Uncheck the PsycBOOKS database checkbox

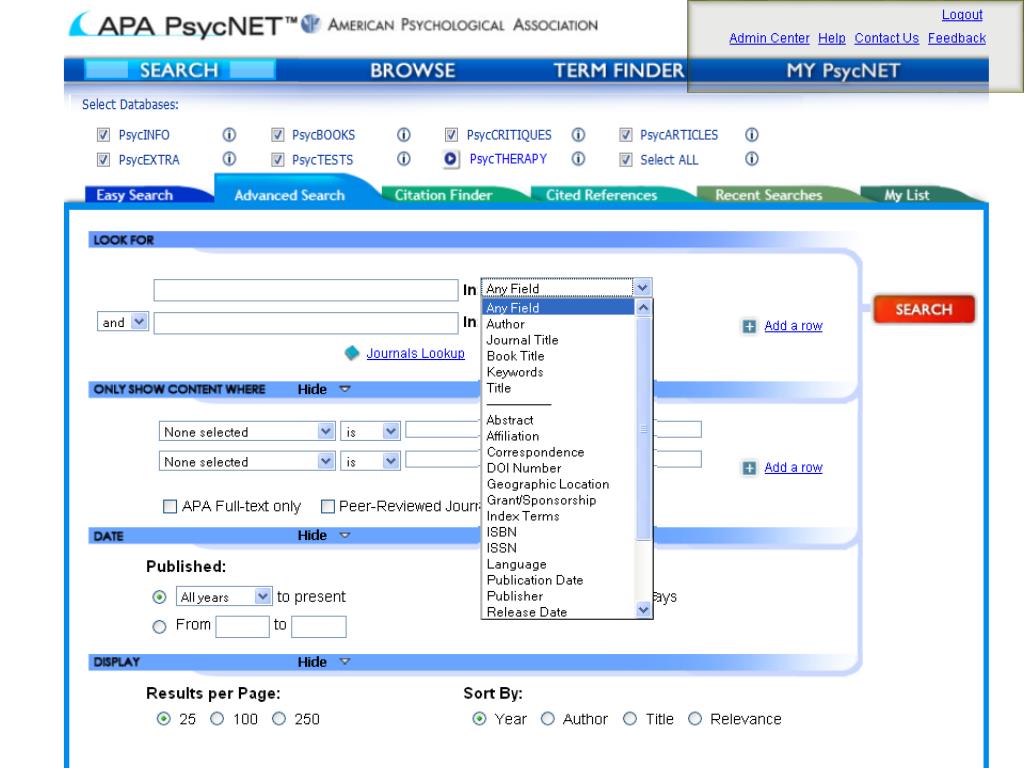[x=278, y=135]
